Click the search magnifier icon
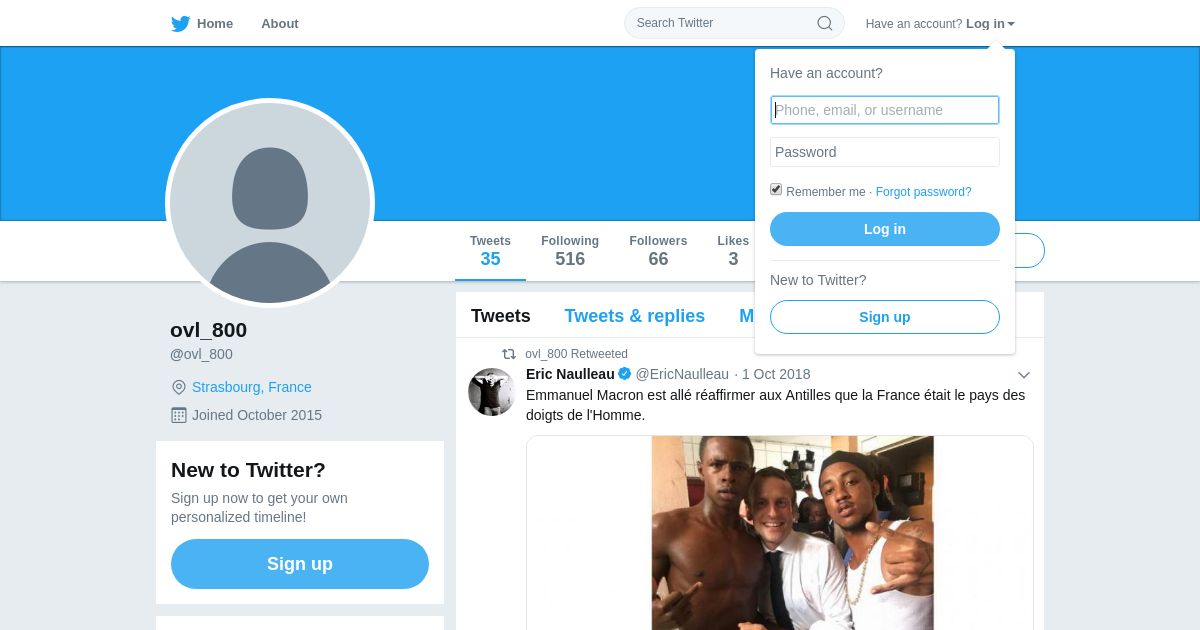Image resolution: width=1200 pixels, height=630 pixels. tap(825, 23)
